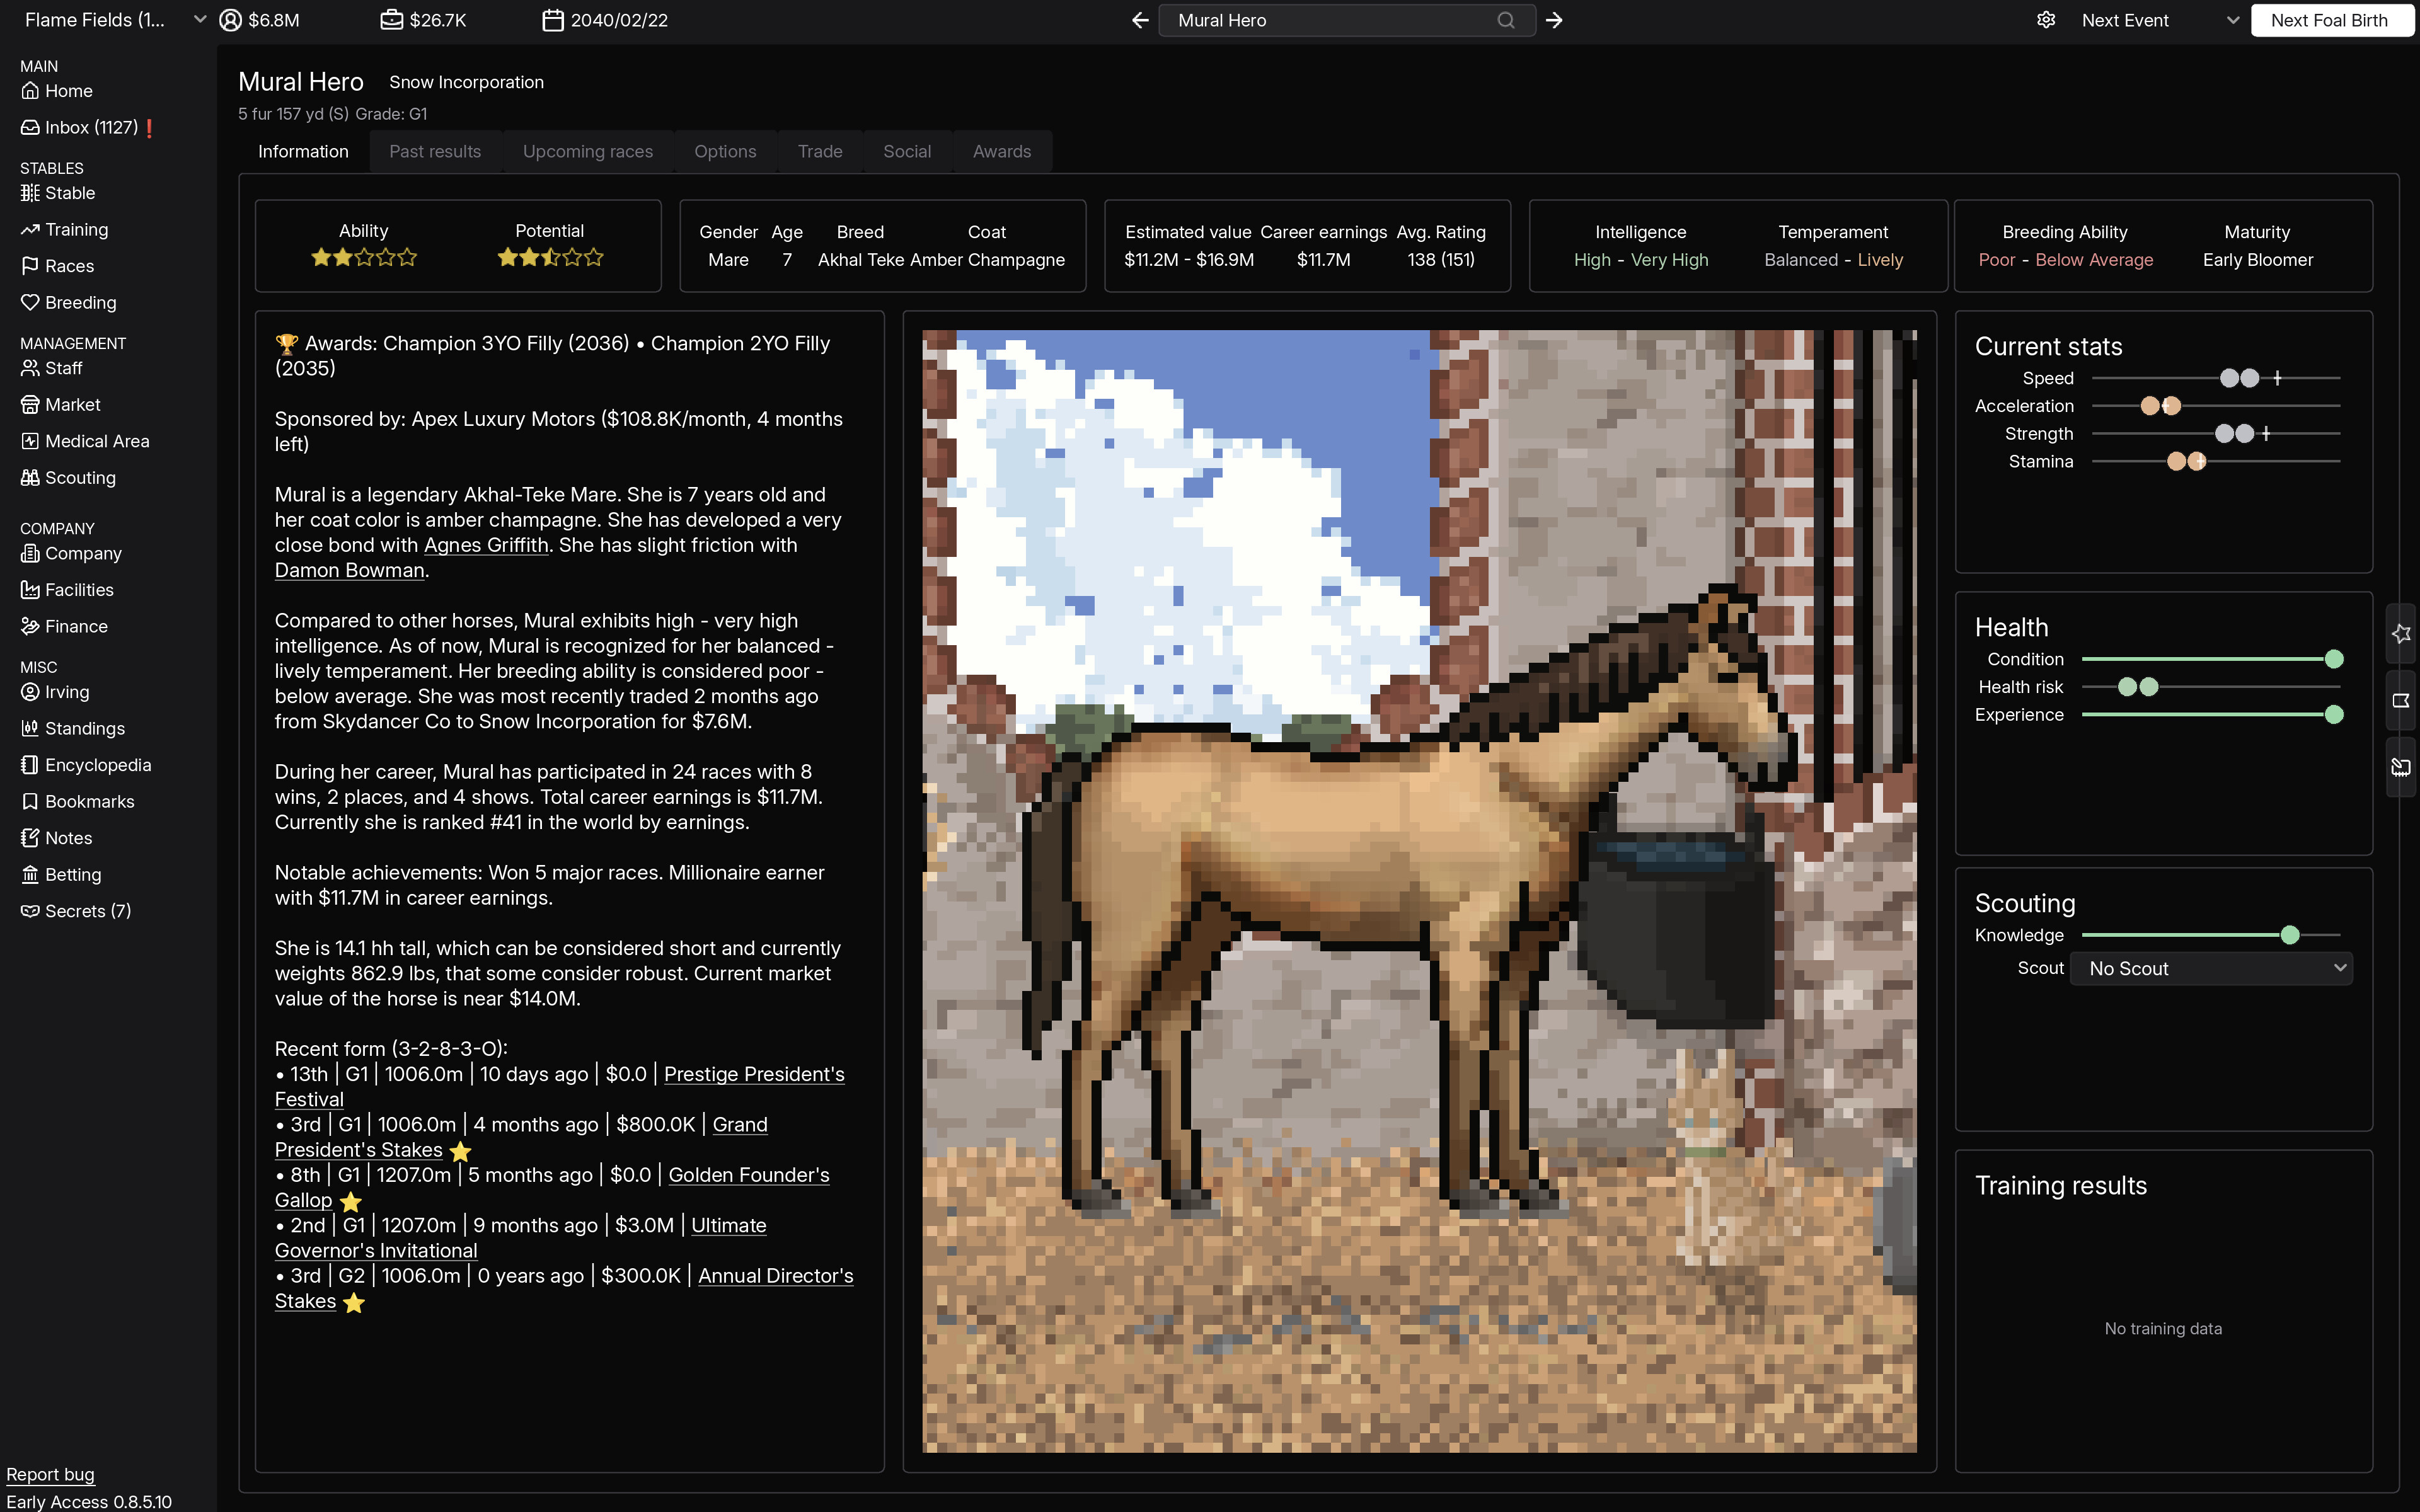
Task: Open the No Scout dropdown in Scouting panel
Action: point(2210,967)
